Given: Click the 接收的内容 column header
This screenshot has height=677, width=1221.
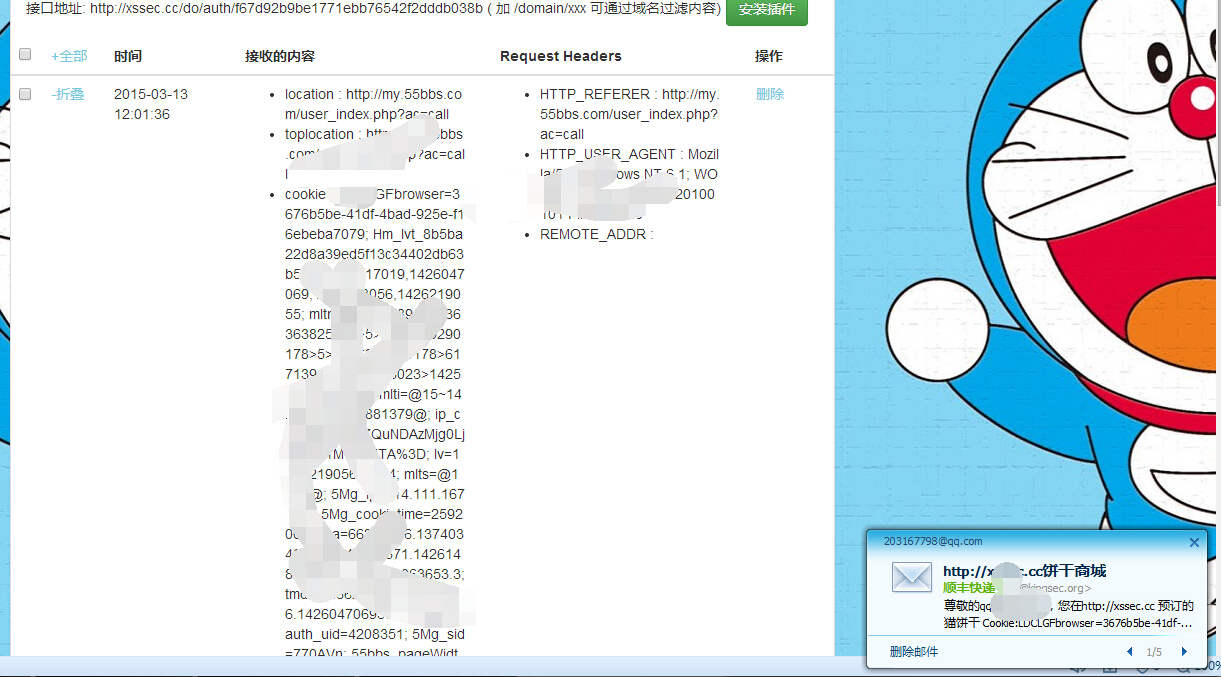Looking at the screenshot, I should 280,56.
